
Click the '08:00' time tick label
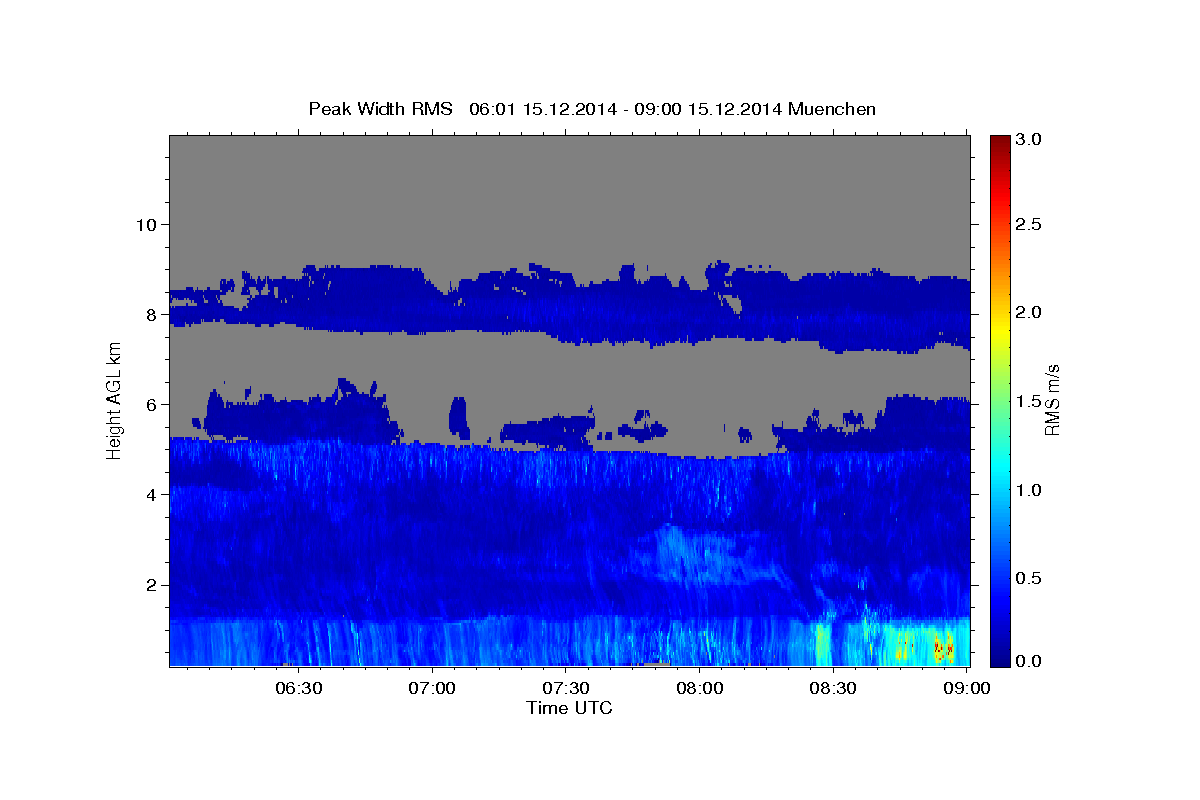click(699, 688)
